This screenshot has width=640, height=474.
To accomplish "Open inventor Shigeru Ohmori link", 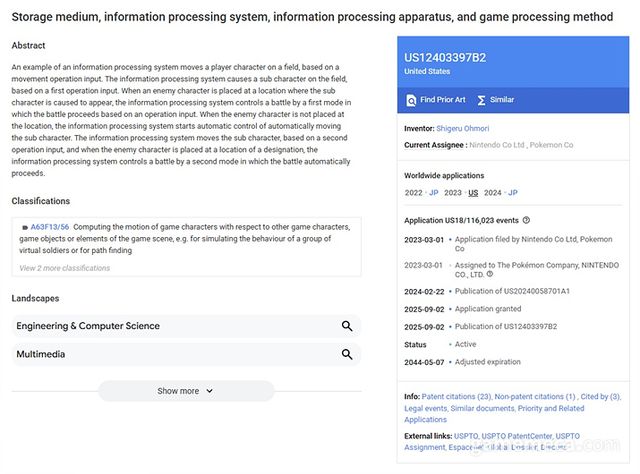I will (462, 128).
